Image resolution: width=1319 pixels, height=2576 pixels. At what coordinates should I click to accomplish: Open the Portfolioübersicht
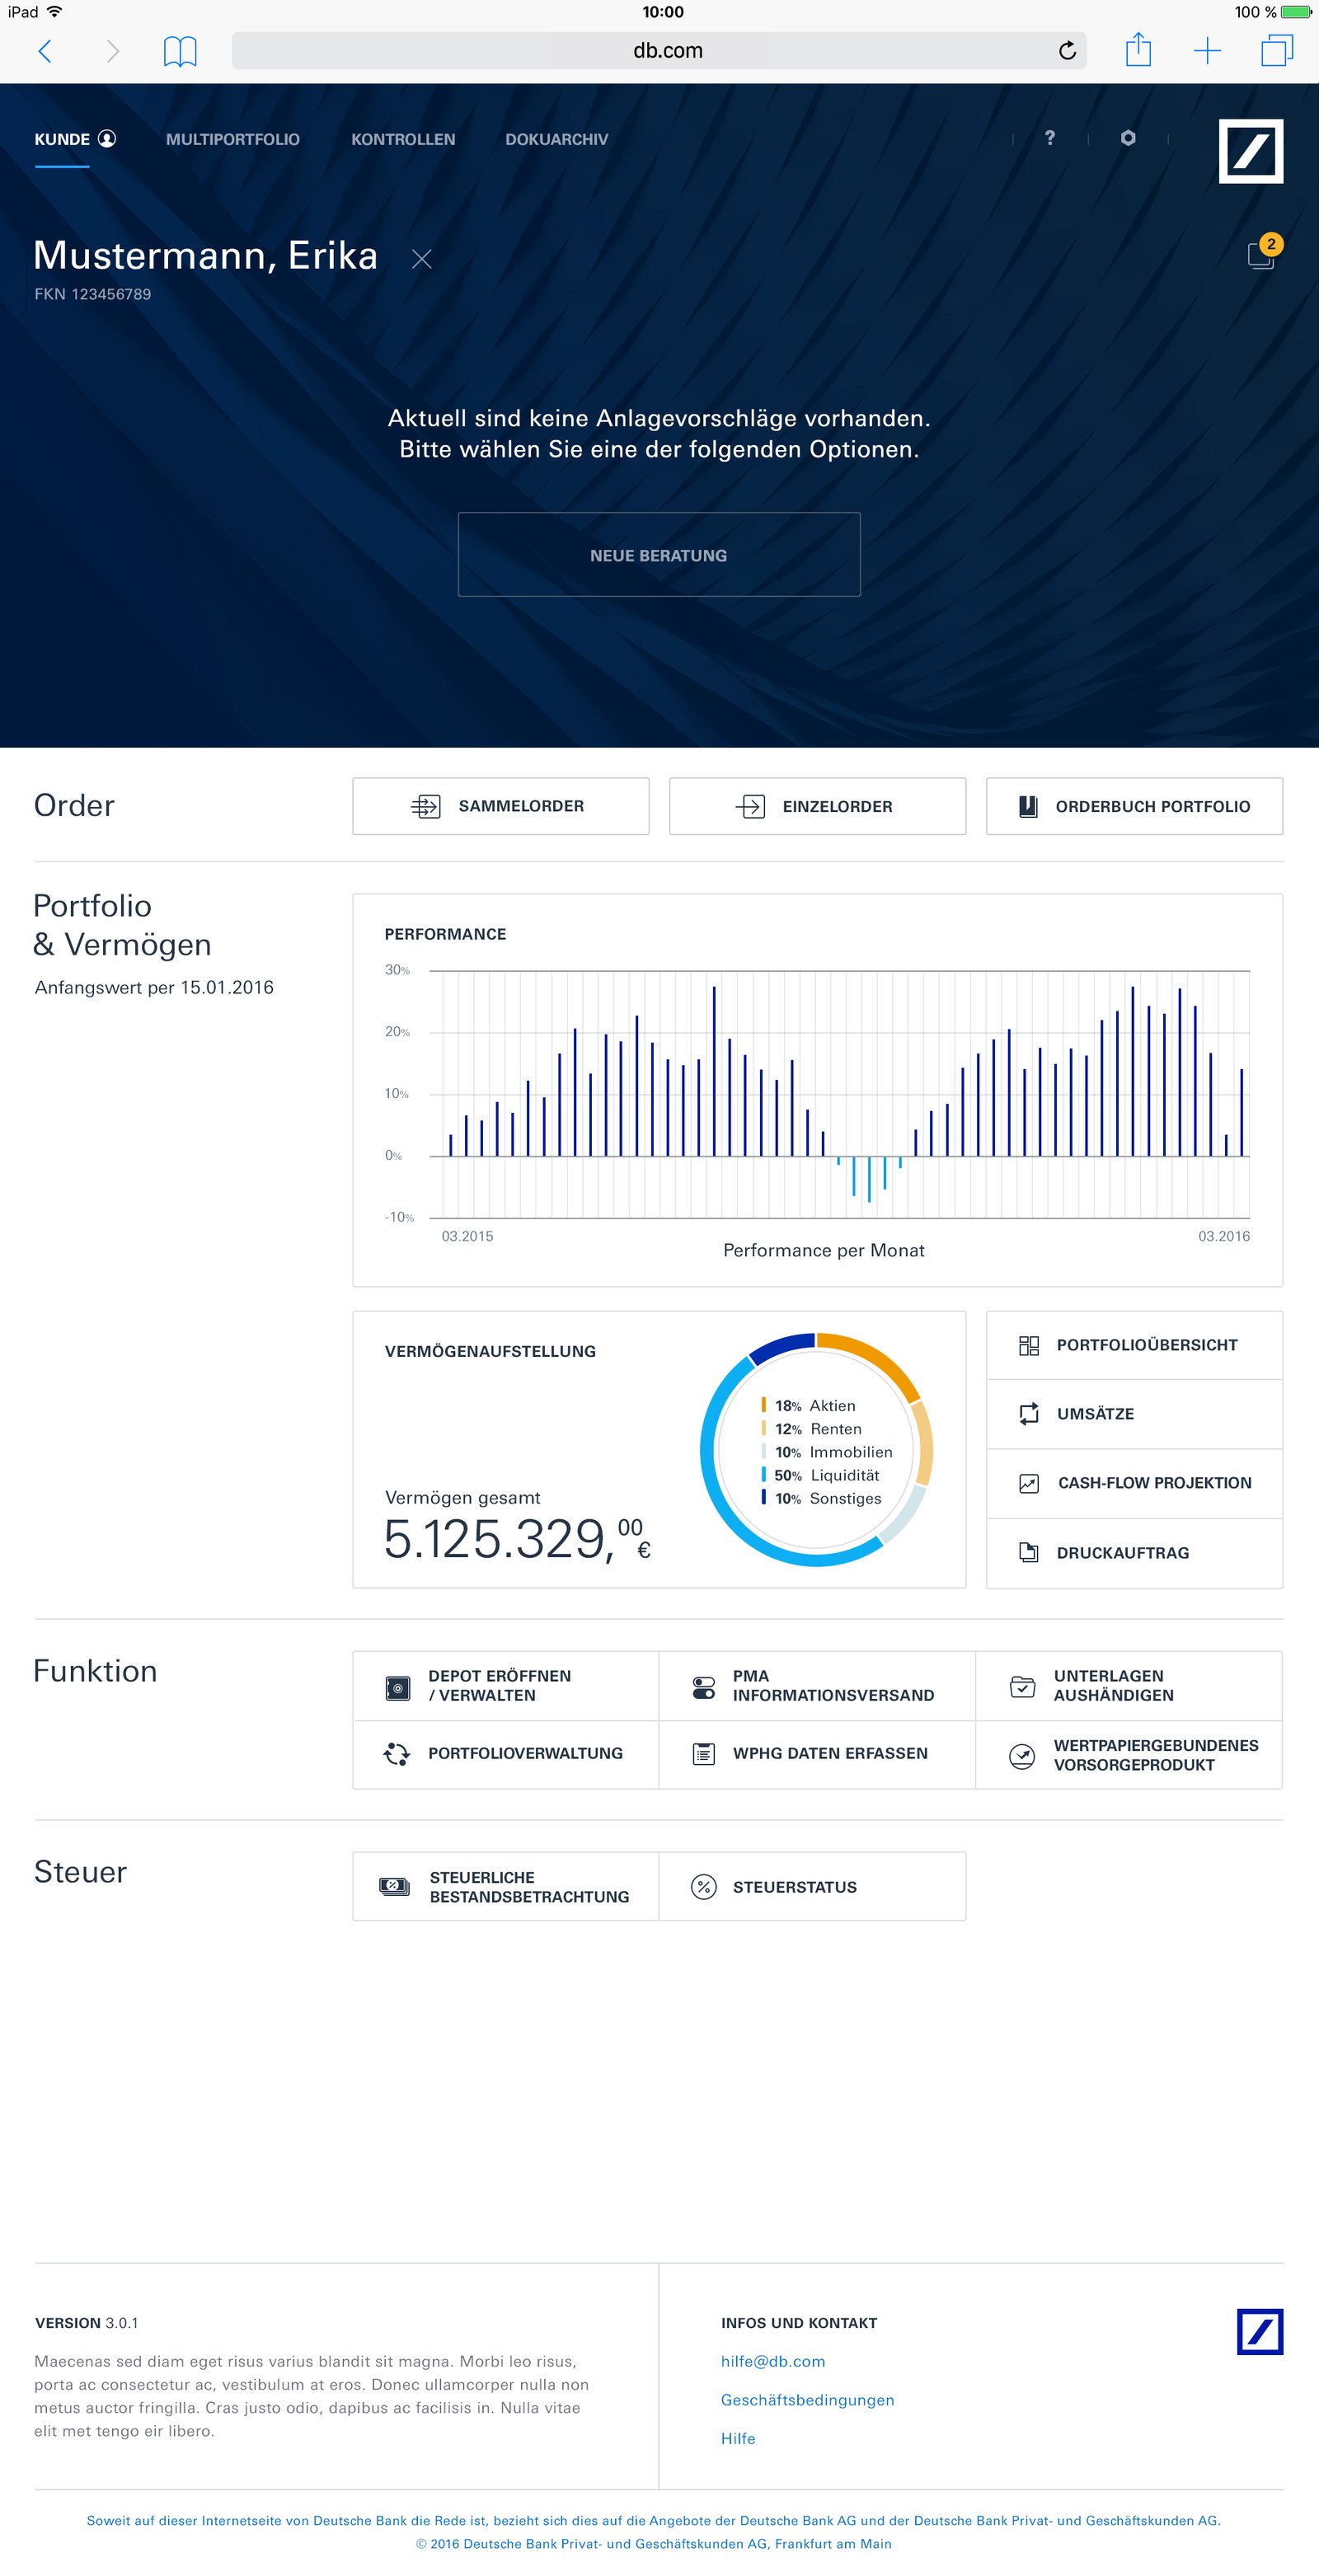[1133, 1345]
